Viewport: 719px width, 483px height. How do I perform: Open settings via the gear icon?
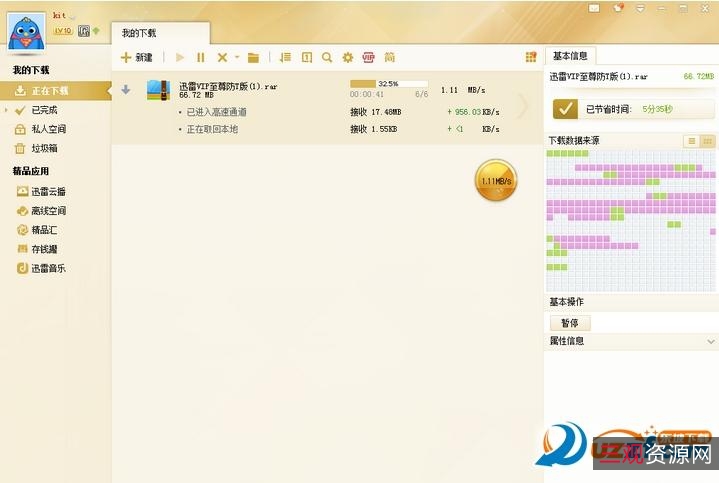pyautogui.click(x=348, y=57)
